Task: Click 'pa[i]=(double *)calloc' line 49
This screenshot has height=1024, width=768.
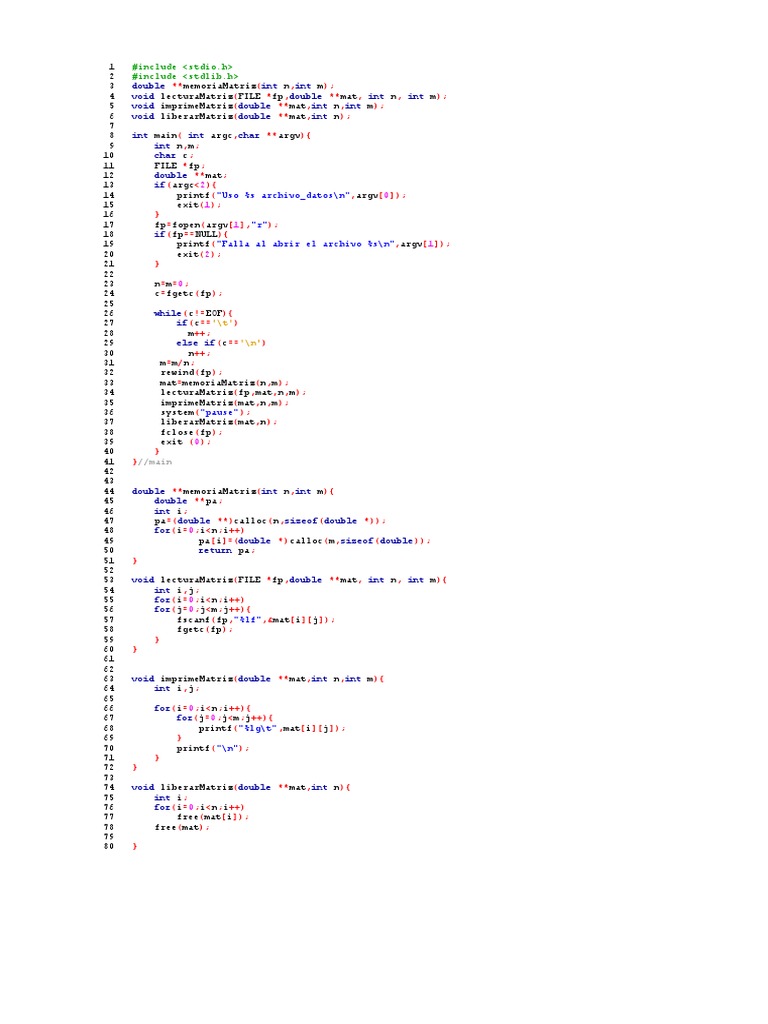Action: point(314,541)
